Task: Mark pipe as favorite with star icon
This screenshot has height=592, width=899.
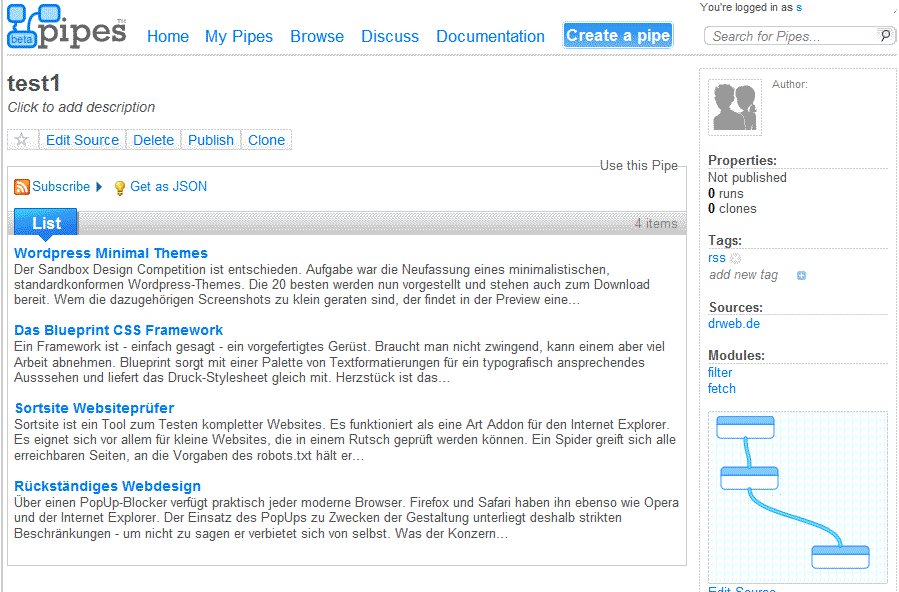Action: (22, 140)
